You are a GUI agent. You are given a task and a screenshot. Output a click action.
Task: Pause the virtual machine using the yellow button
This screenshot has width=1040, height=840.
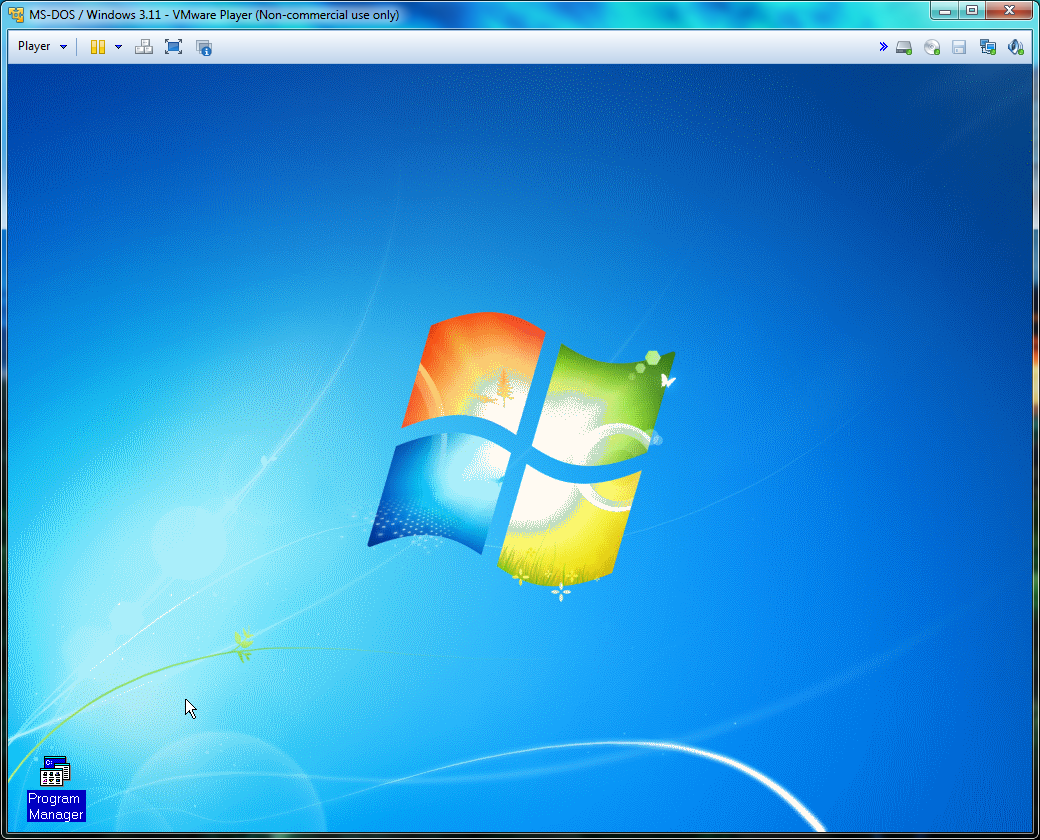[98, 47]
